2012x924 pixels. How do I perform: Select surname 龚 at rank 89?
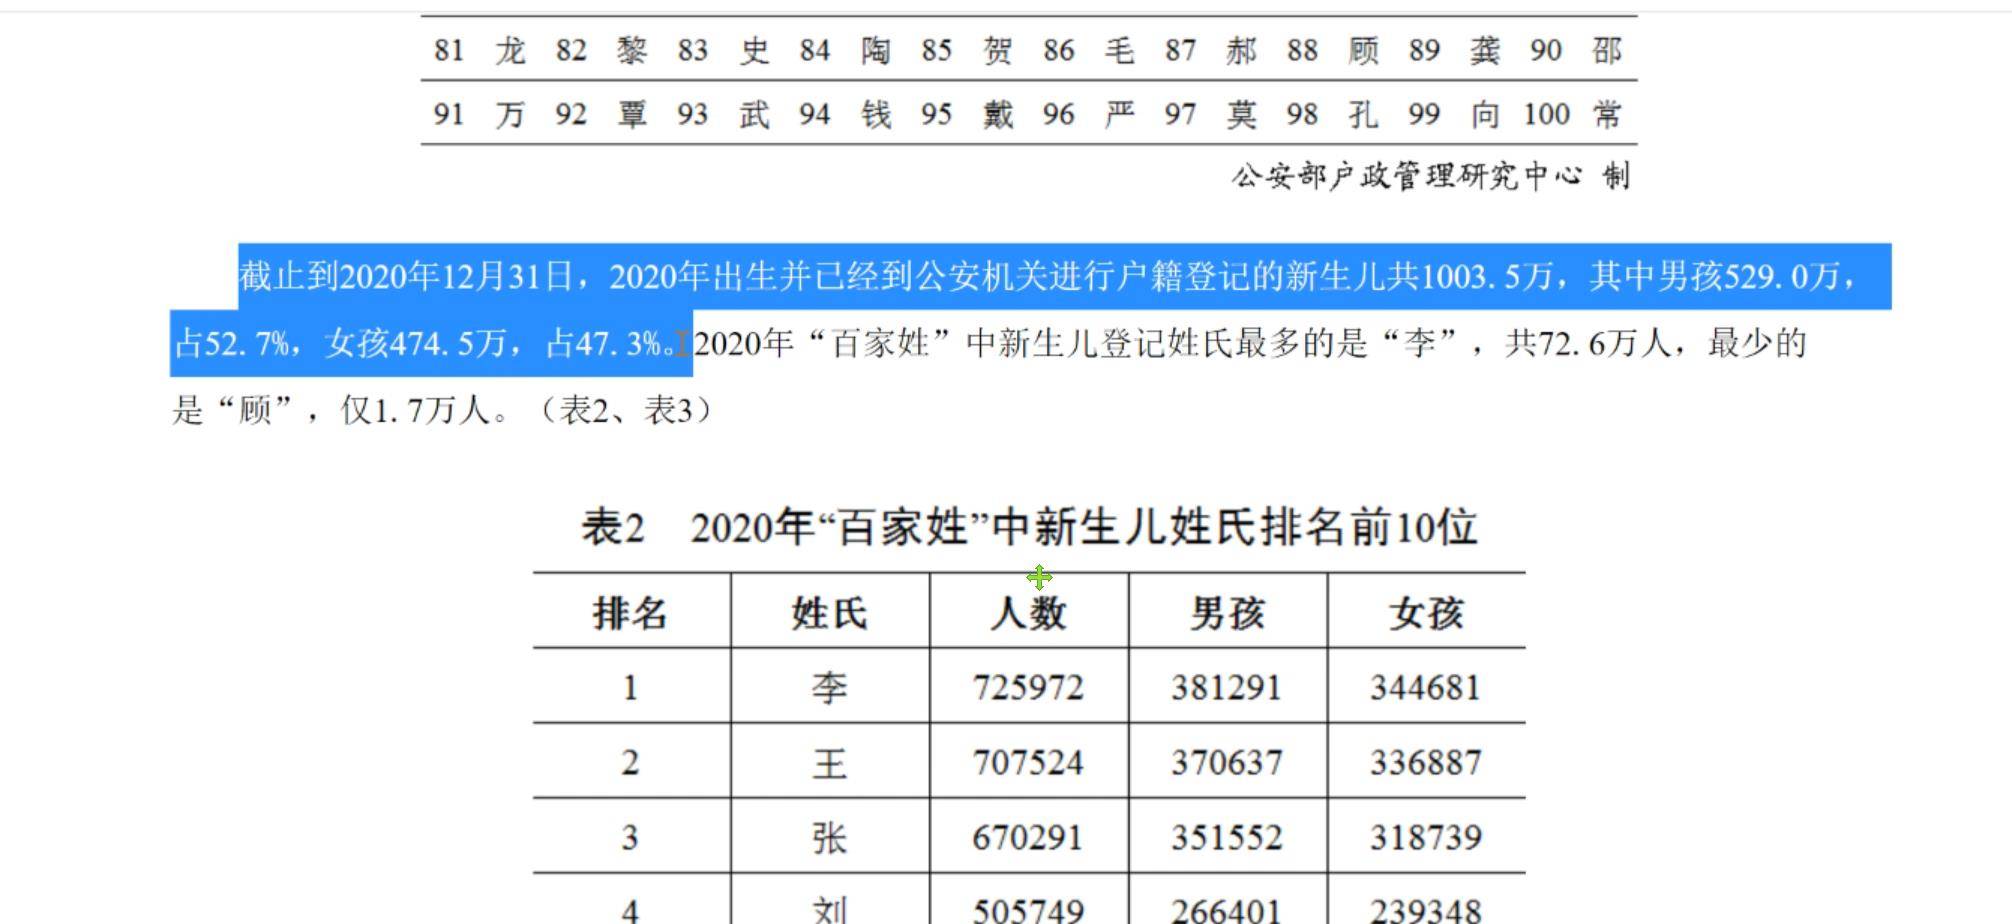[1485, 50]
